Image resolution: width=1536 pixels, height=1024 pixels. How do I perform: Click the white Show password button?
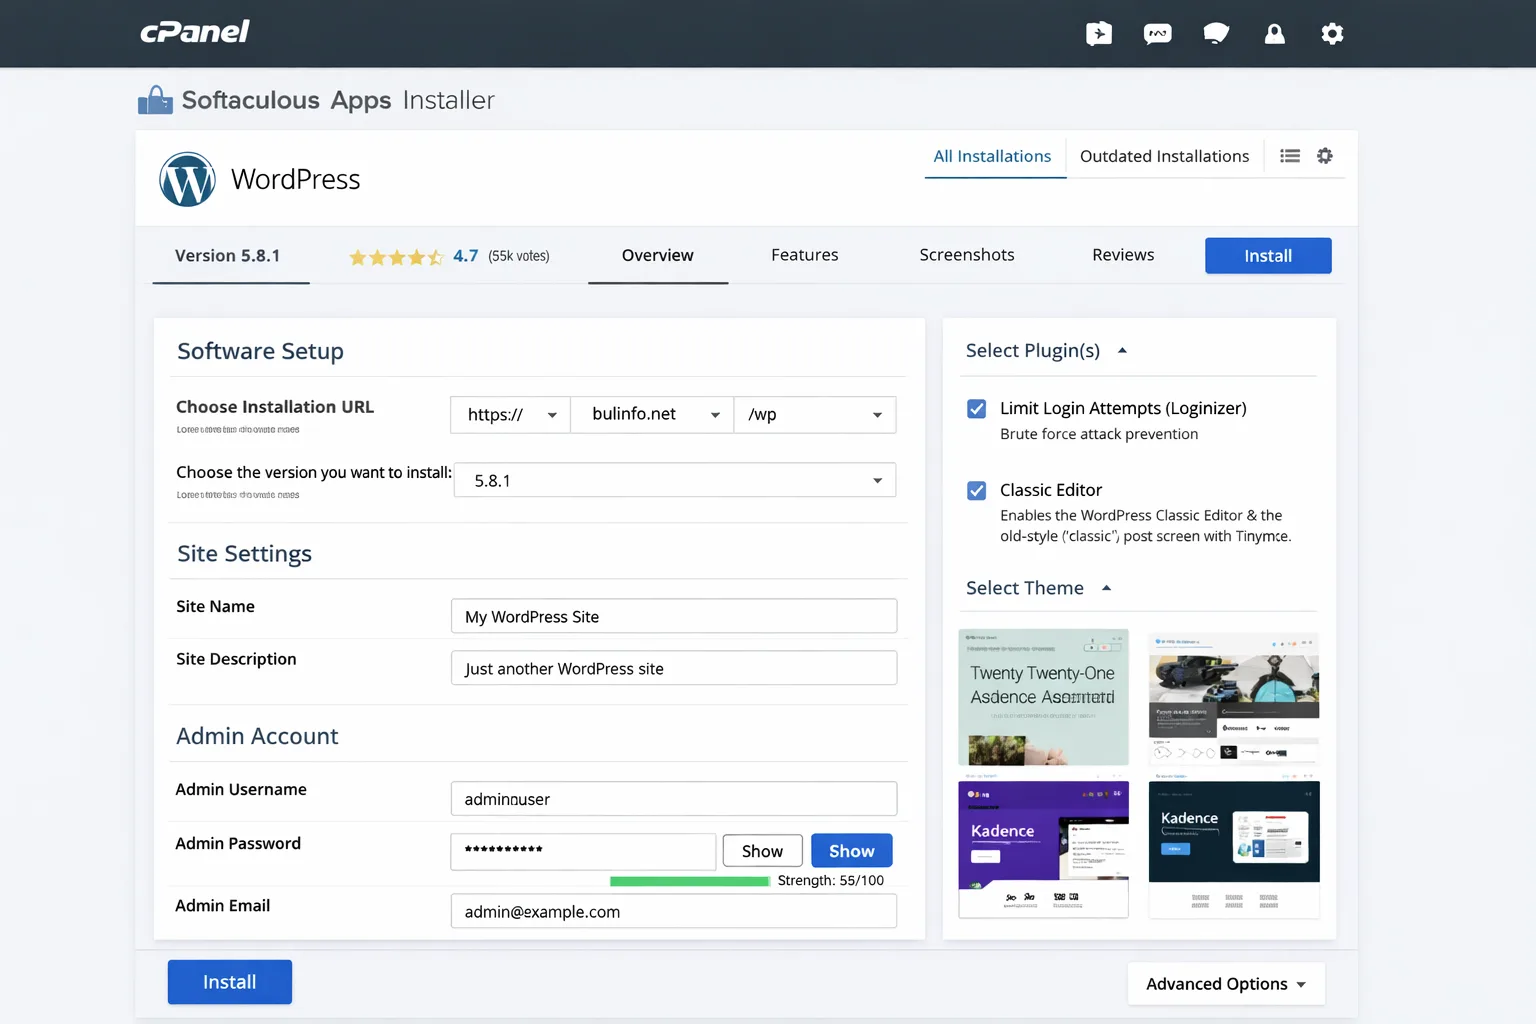tap(762, 851)
